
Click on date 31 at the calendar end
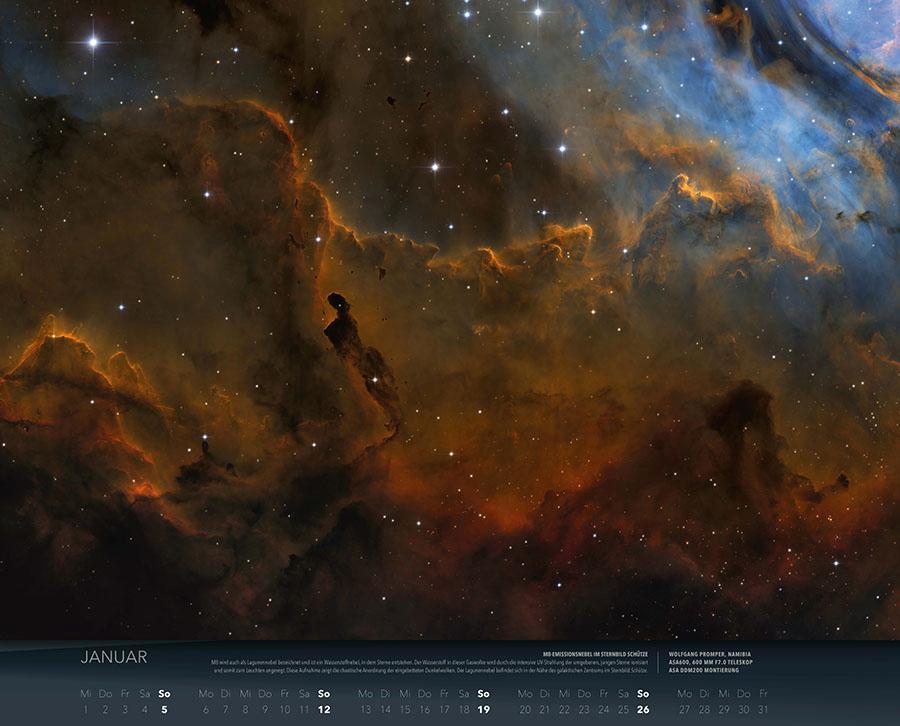tap(763, 709)
